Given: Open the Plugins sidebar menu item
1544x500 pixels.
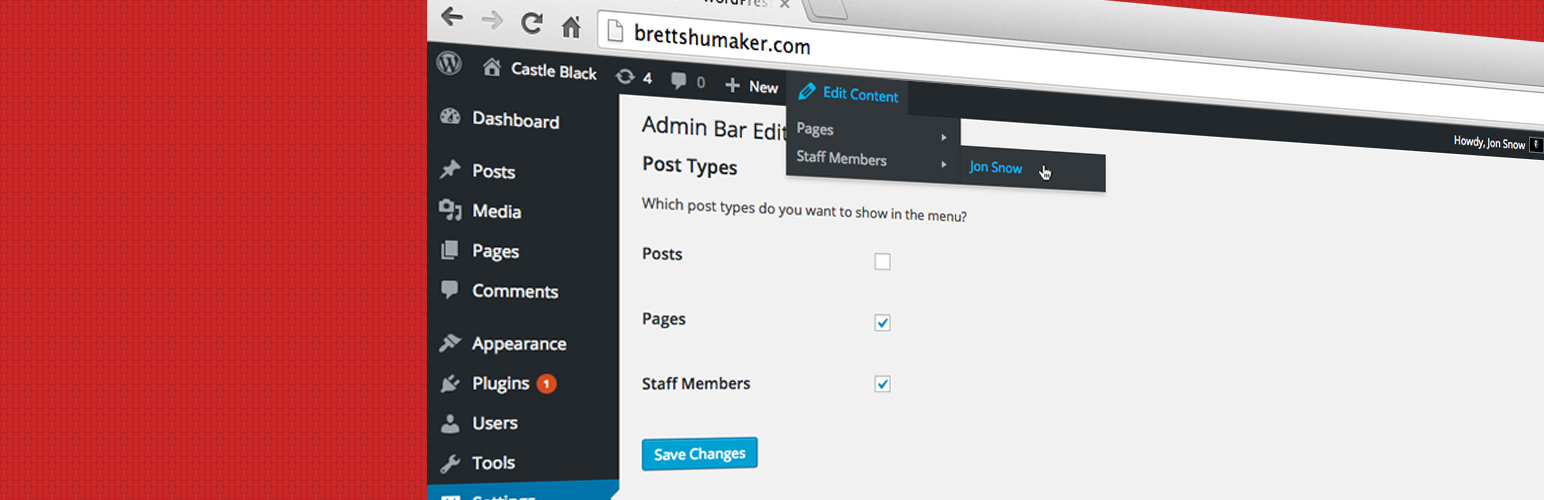Looking at the screenshot, I should coord(485,383).
